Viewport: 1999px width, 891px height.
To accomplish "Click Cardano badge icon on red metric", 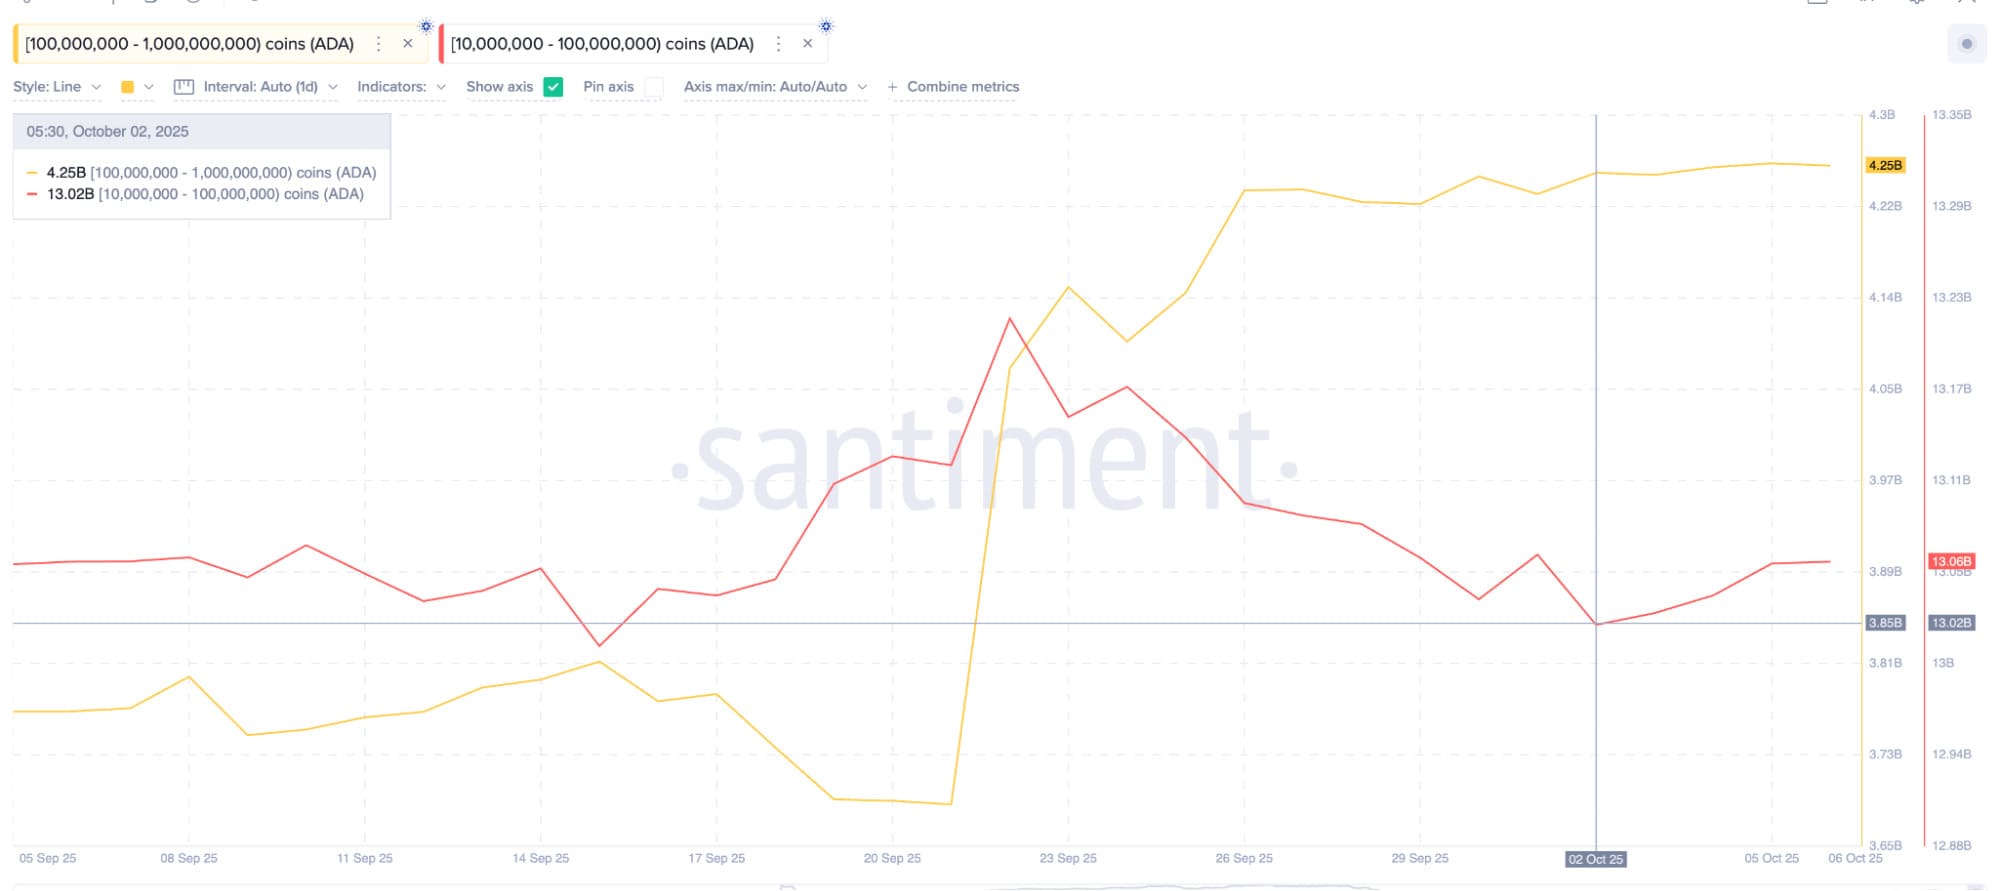I will [x=826, y=26].
